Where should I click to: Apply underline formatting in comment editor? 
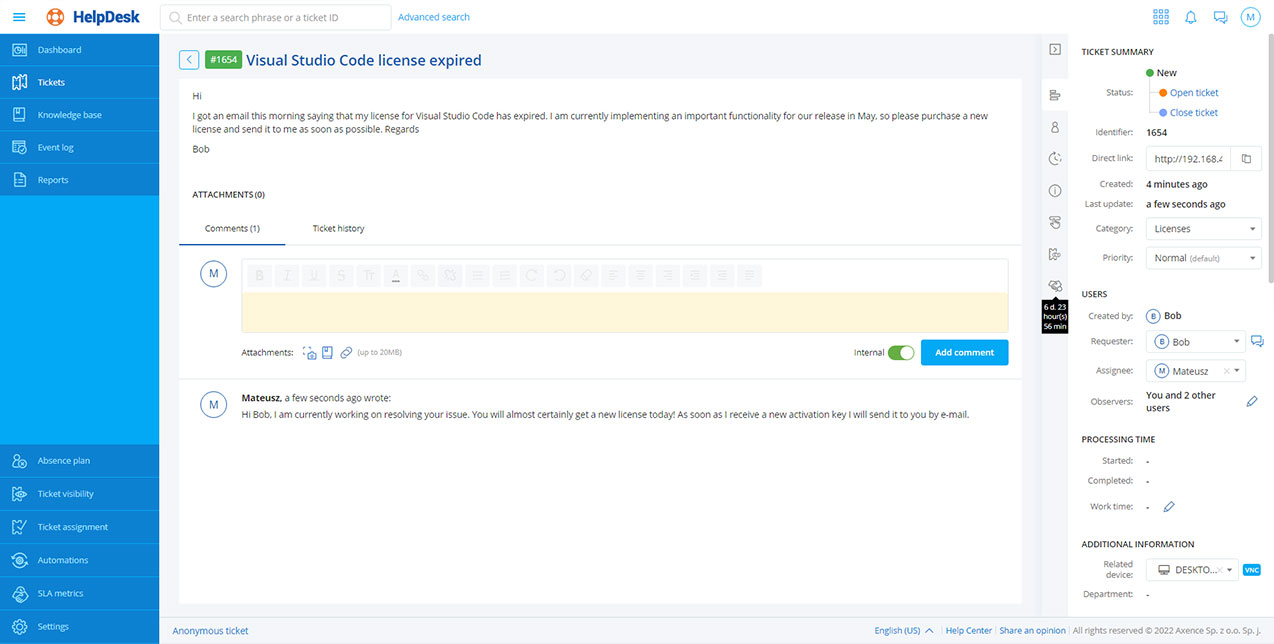[x=314, y=274]
